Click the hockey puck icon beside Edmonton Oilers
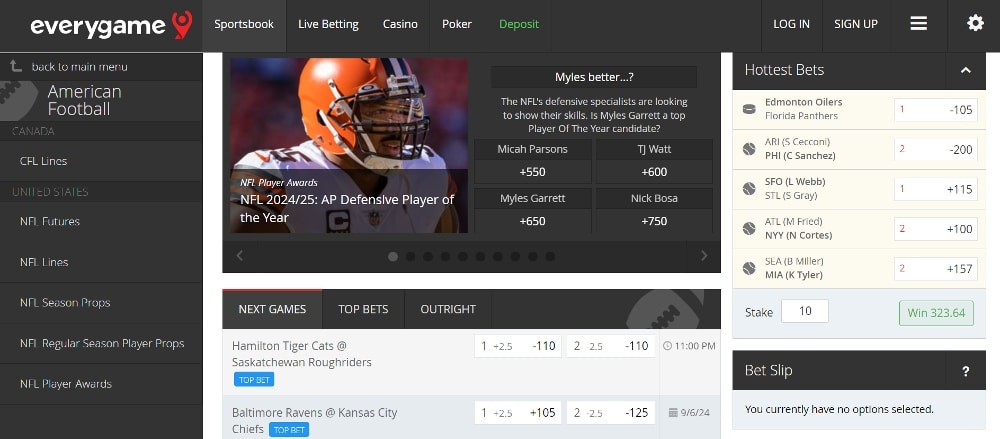 tap(749, 109)
